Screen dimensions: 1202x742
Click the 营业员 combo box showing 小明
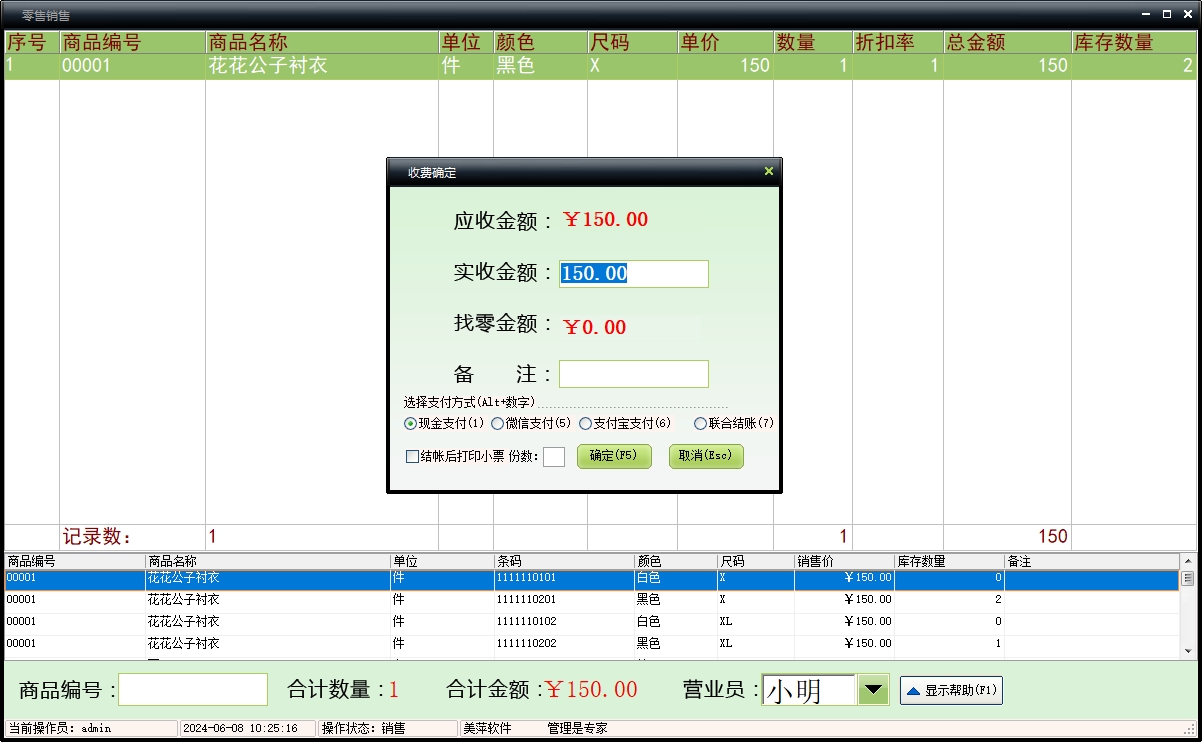click(x=809, y=690)
